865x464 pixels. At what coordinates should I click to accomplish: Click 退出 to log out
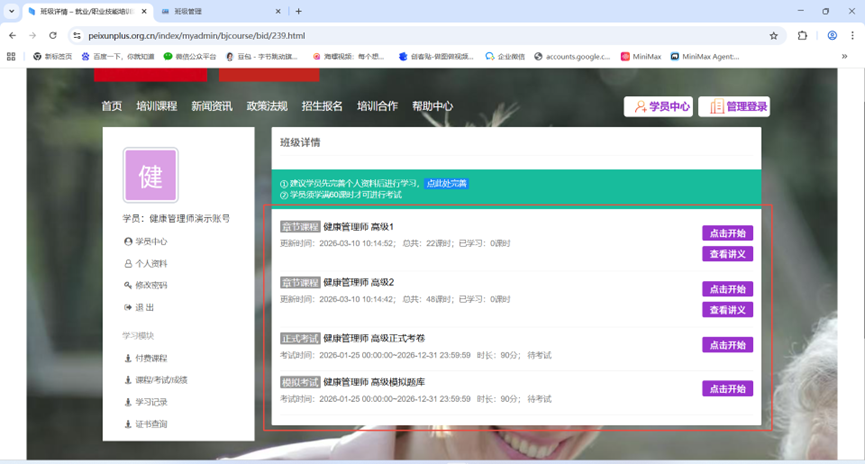[x=143, y=307]
